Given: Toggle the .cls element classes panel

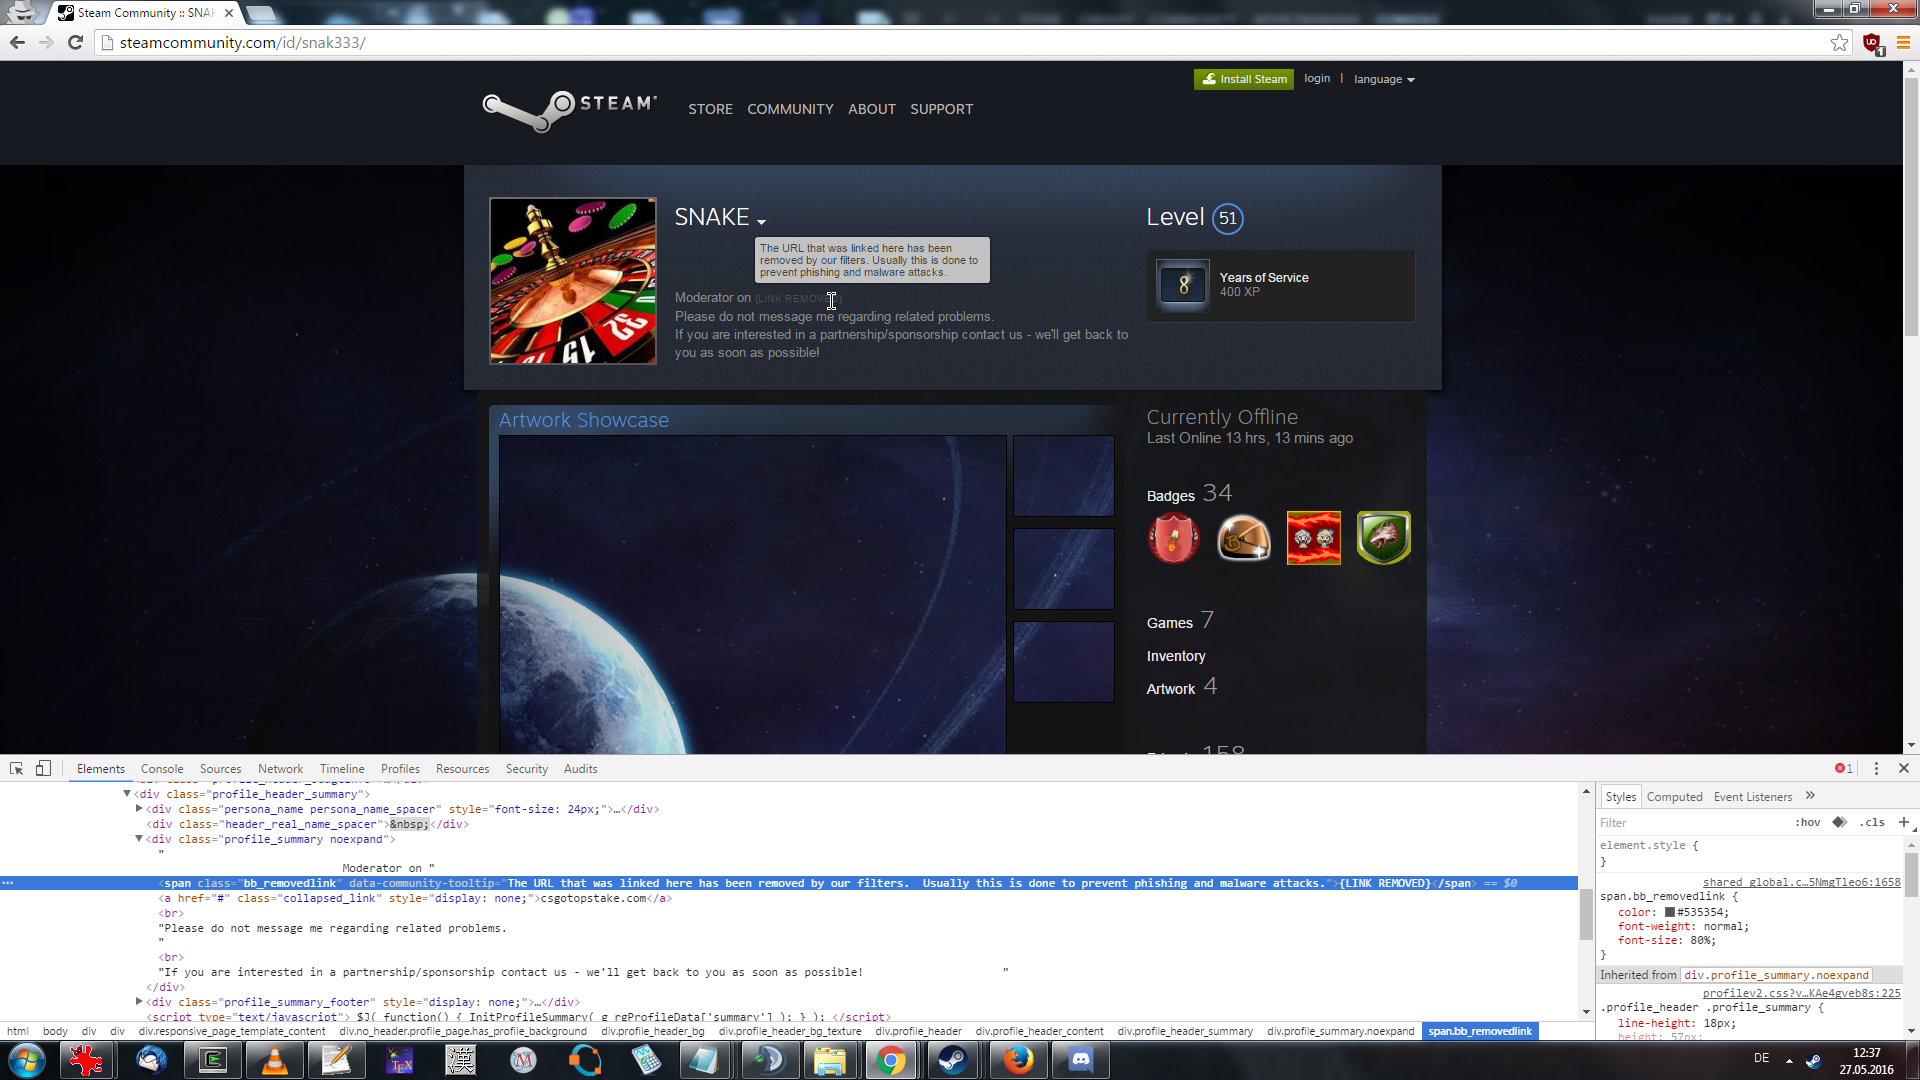Looking at the screenshot, I should point(1872,822).
